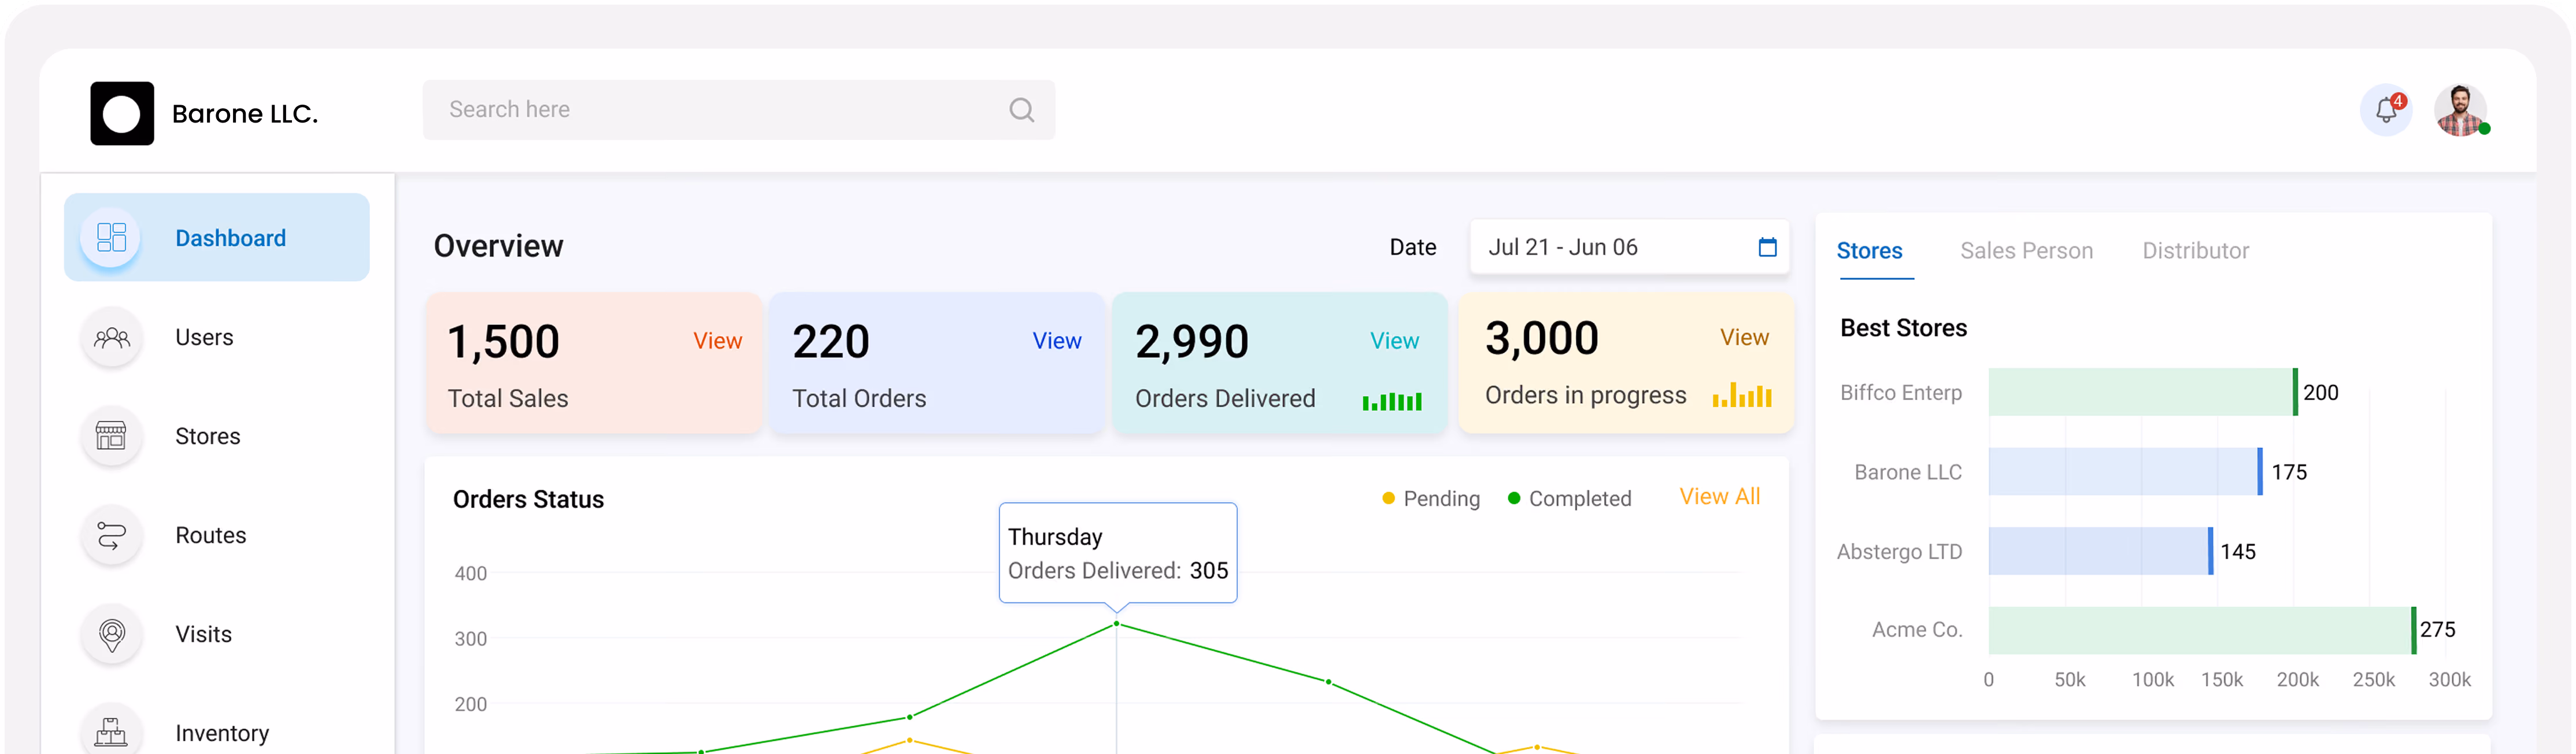Open the date range calendar icon
The image size is (2576, 754).
(1767, 247)
